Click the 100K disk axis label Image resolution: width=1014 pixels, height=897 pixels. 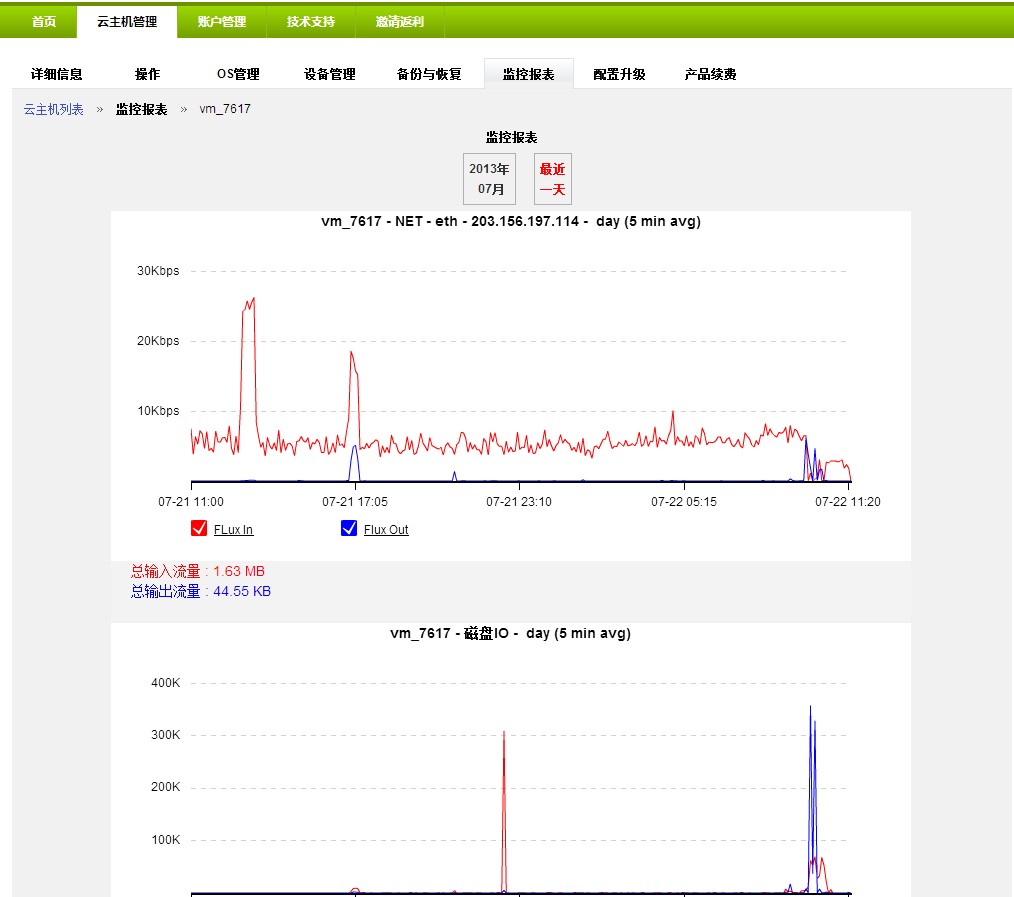tap(166, 840)
